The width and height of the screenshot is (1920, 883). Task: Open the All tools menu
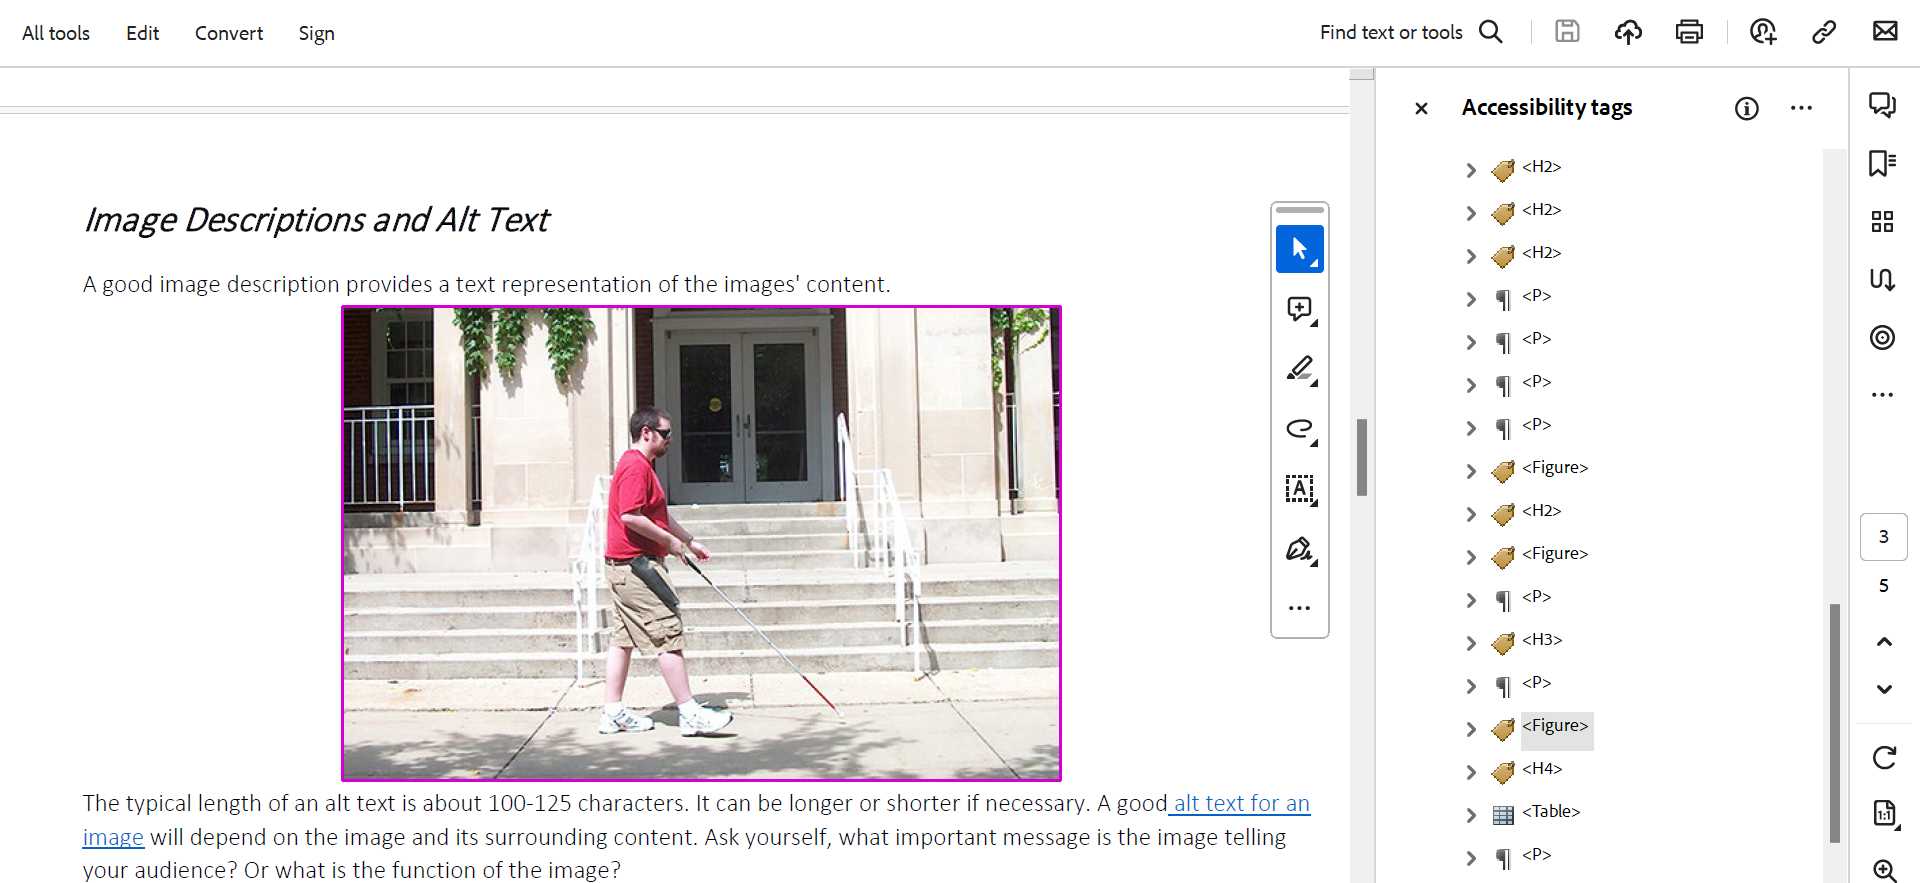[56, 33]
